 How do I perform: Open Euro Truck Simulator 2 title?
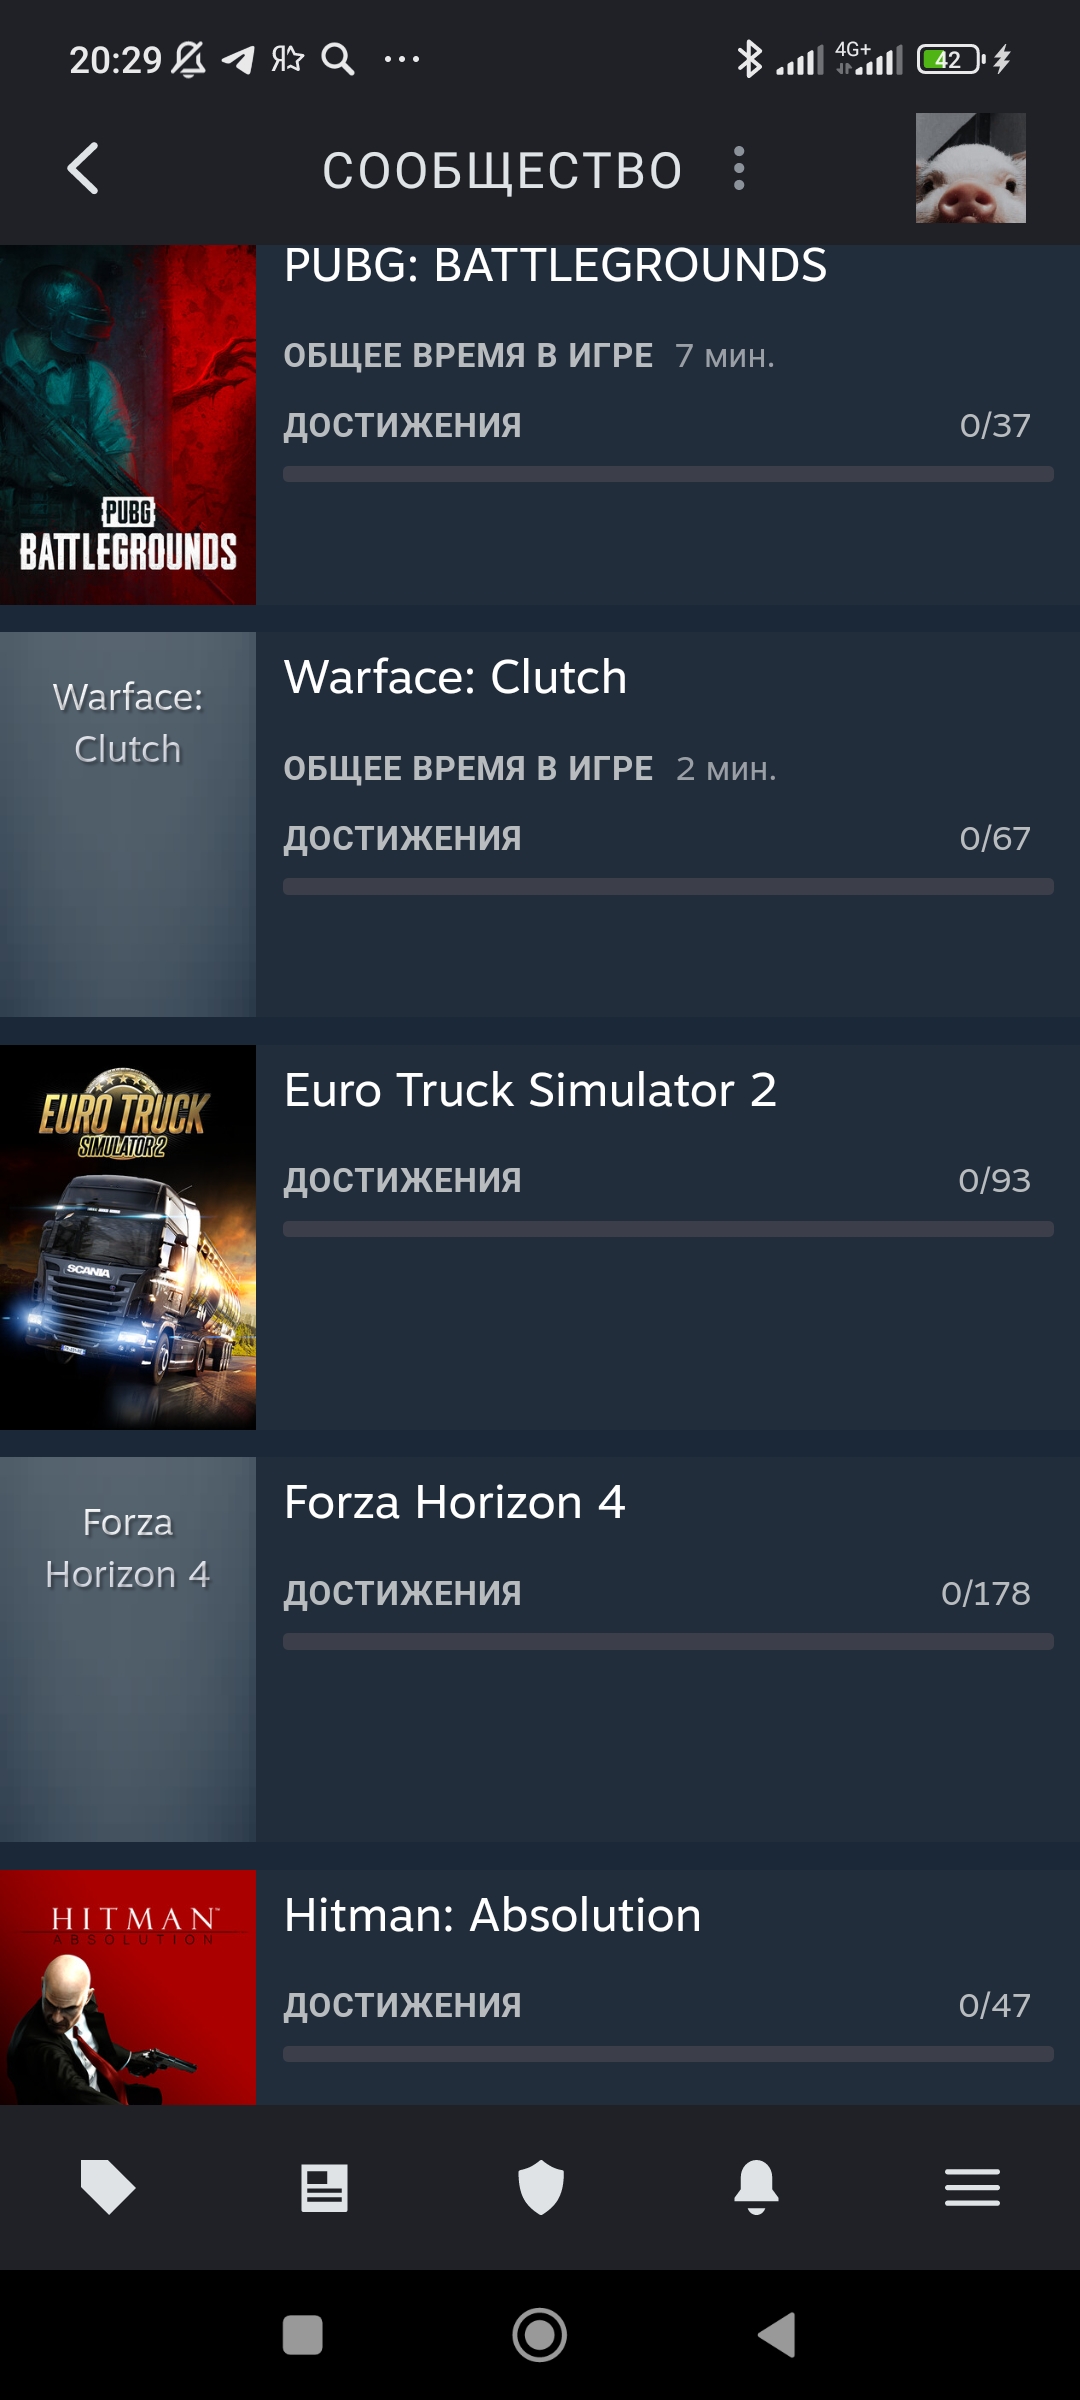[x=530, y=1090]
